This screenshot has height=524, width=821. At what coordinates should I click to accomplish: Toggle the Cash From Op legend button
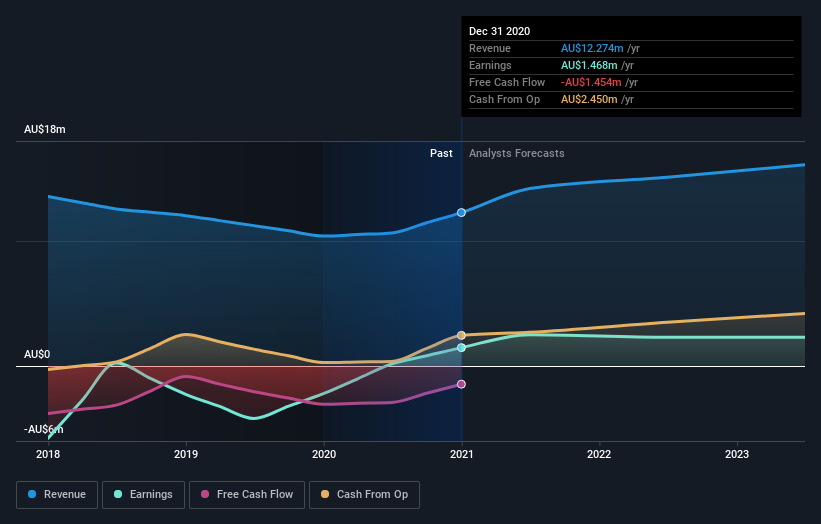click(x=364, y=495)
